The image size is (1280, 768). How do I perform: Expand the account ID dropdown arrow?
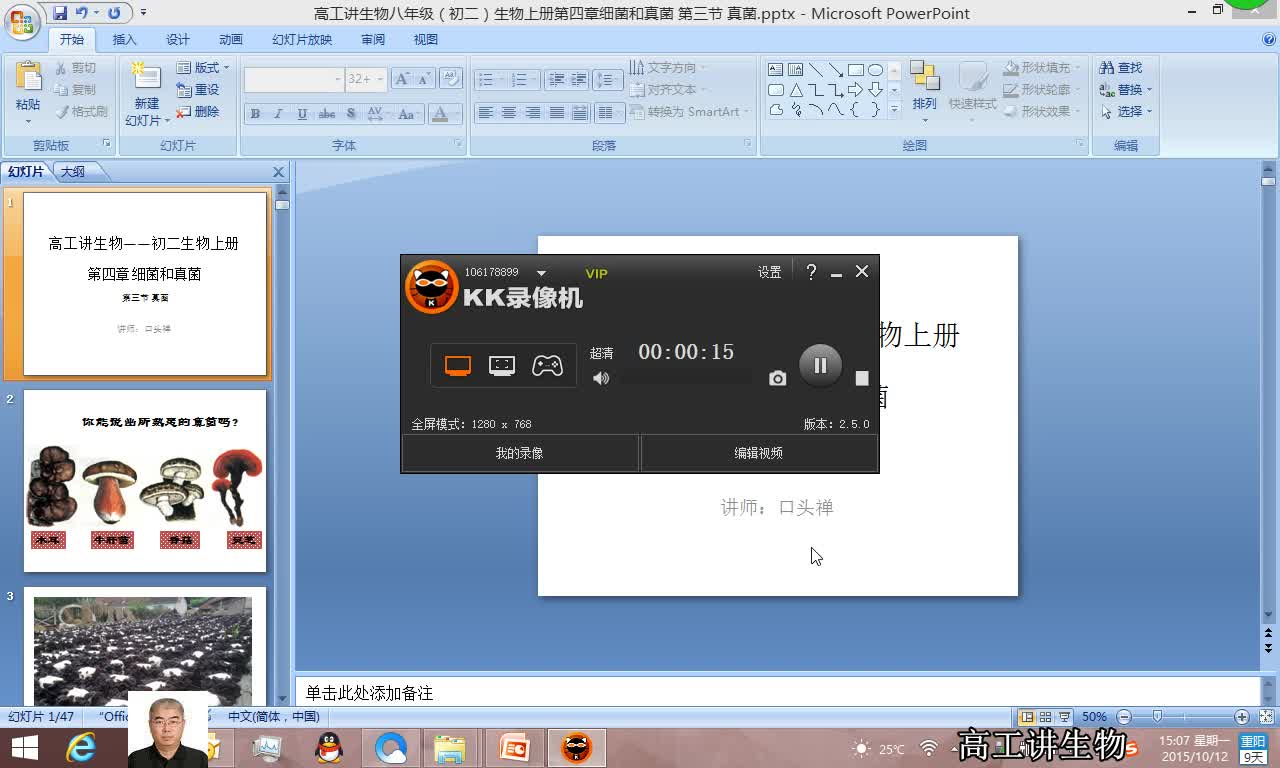(x=541, y=273)
